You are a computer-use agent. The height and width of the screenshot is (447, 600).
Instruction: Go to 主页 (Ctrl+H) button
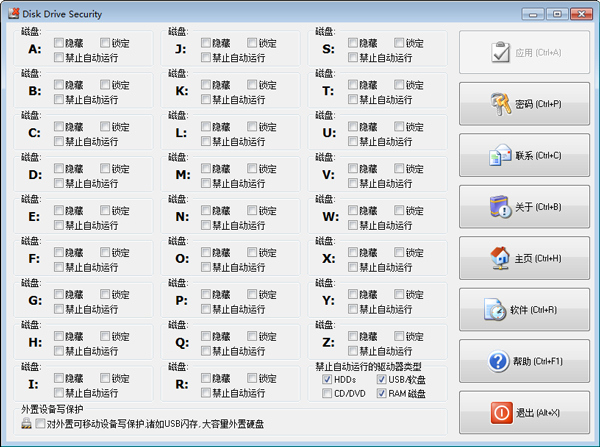pos(524,258)
